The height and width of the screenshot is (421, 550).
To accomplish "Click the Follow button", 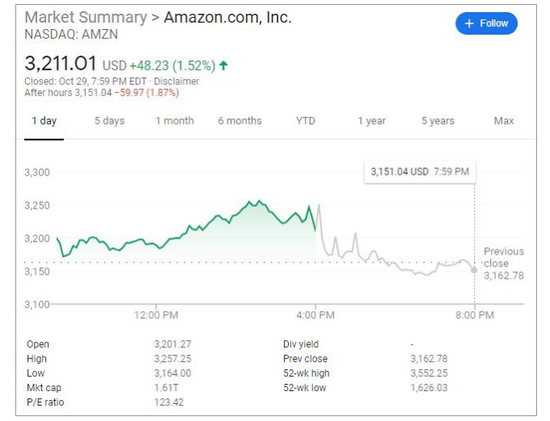I will (x=486, y=24).
